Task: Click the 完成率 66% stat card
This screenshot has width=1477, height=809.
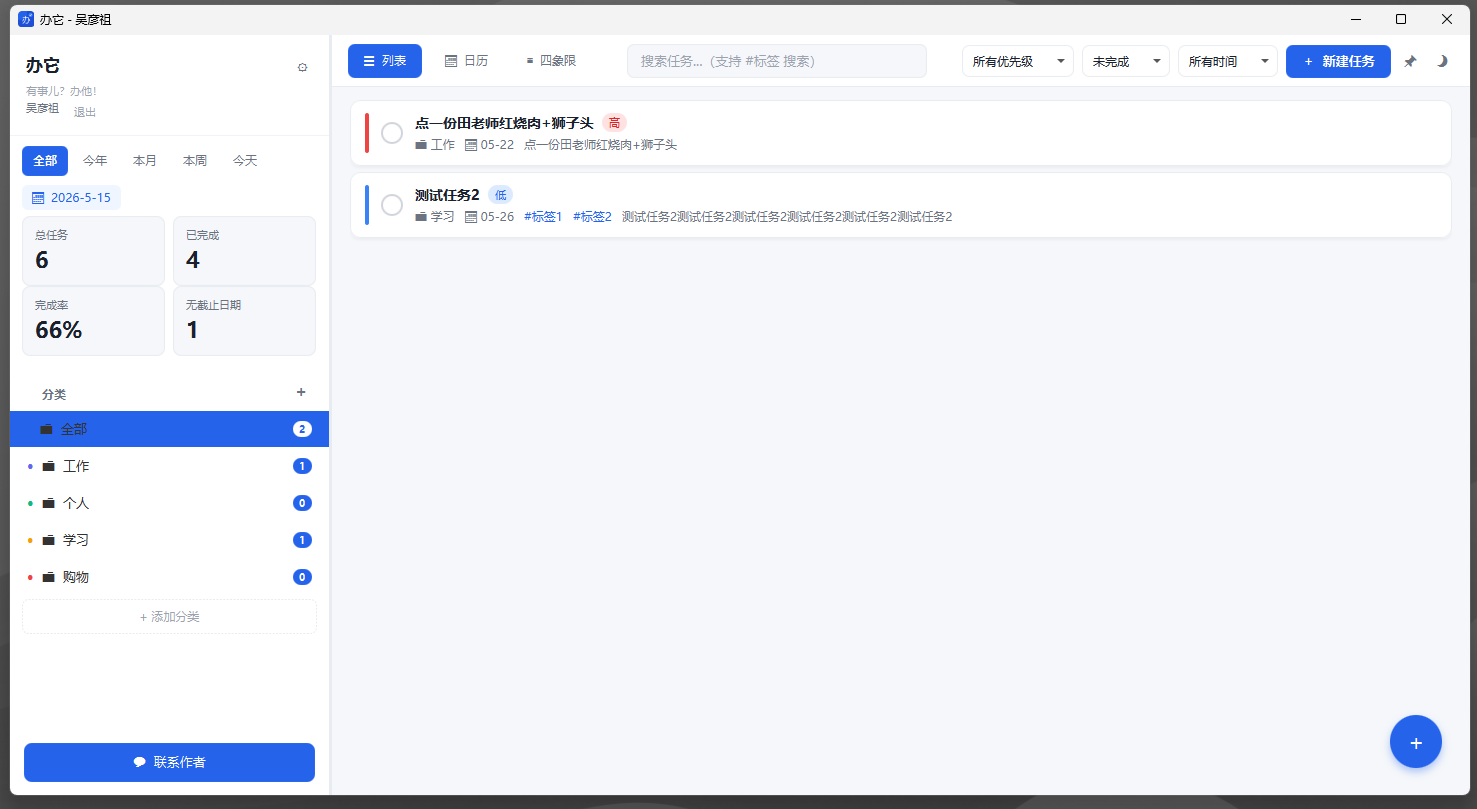Action: tap(93, 321)
